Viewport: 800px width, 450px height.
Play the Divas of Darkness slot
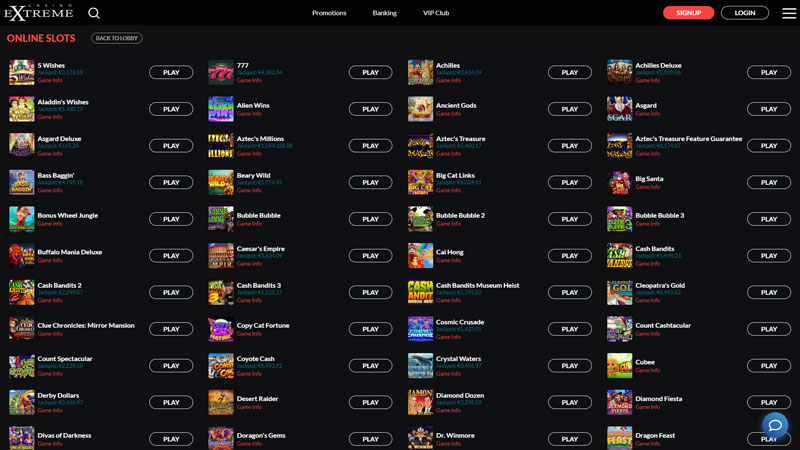[171, 439]
